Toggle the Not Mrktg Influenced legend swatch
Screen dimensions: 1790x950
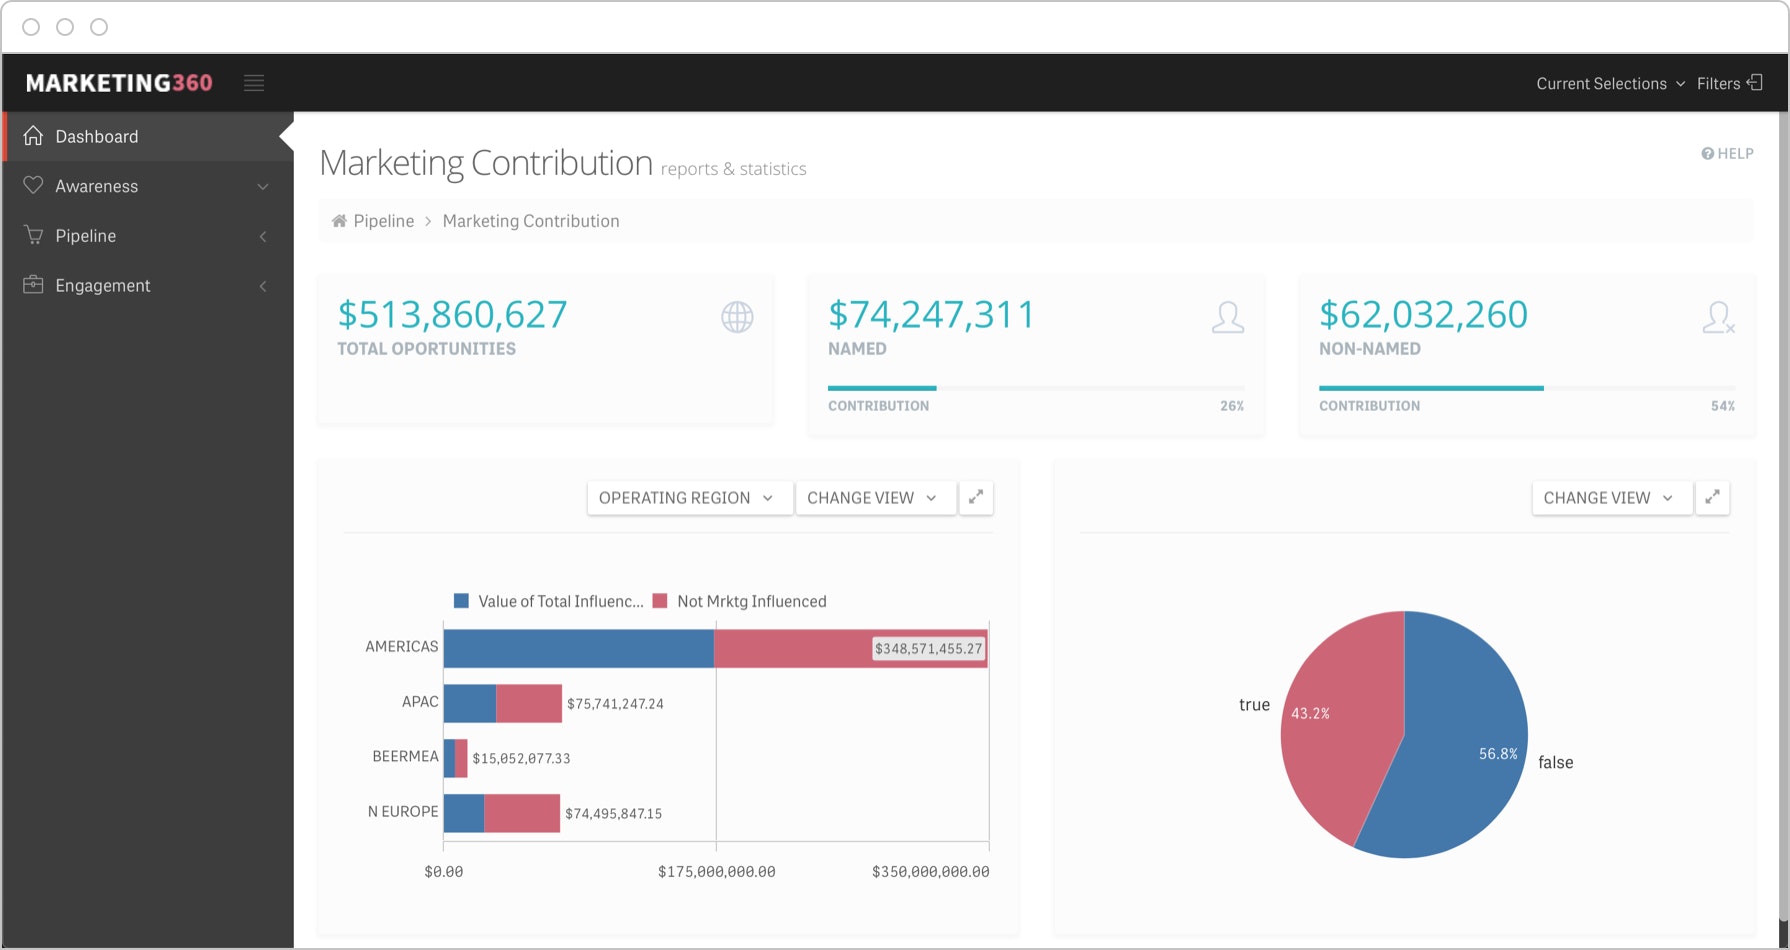pos(660,601)
